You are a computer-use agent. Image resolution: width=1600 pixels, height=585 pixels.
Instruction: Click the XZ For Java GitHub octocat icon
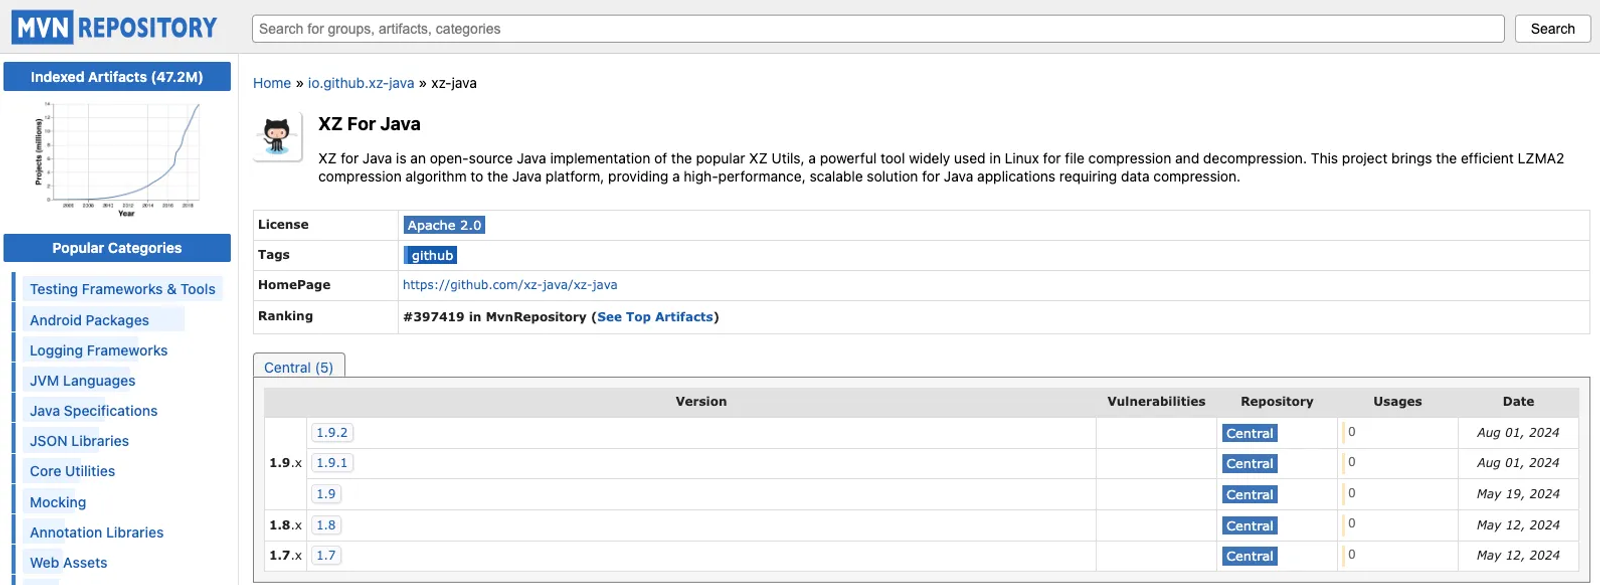point(277,136)
